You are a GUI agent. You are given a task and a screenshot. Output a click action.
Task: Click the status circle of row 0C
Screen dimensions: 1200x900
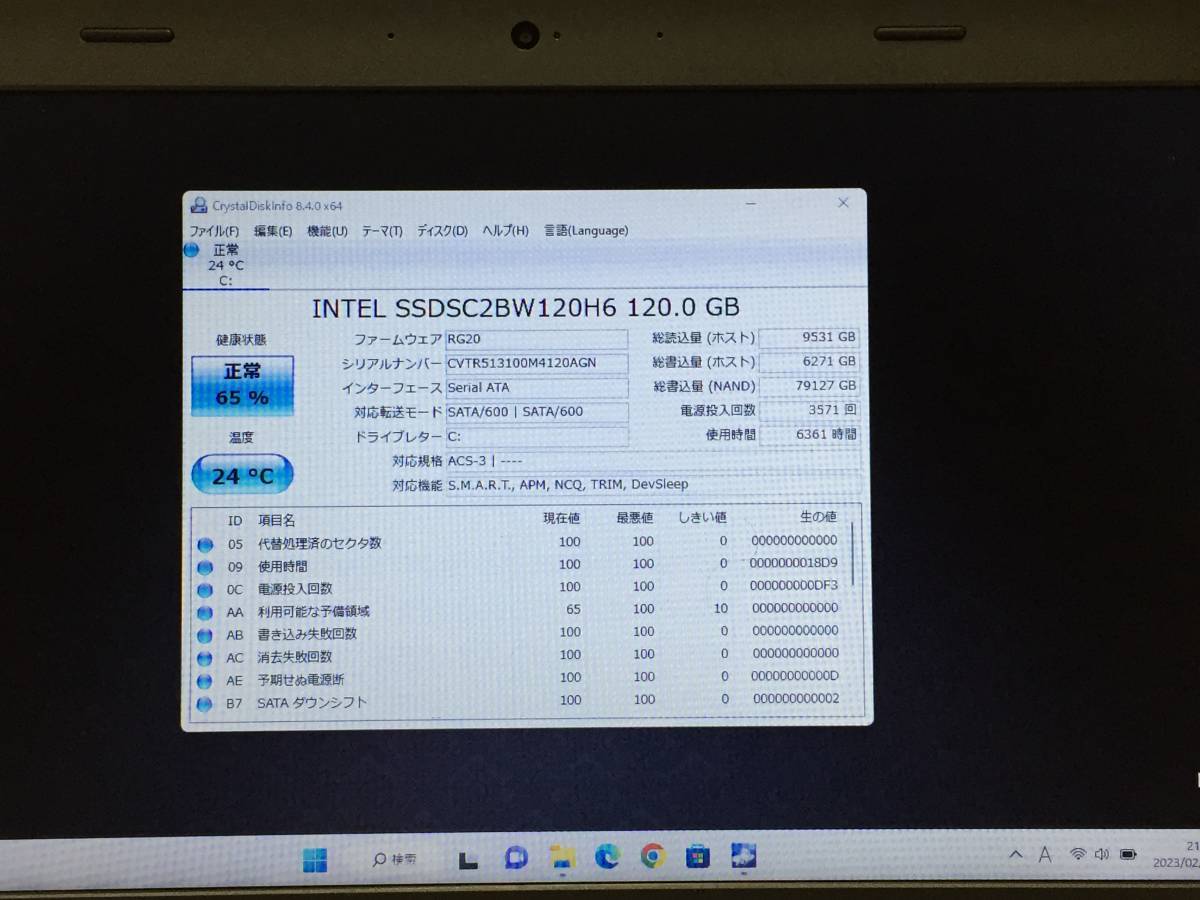(x=205, y=591)
